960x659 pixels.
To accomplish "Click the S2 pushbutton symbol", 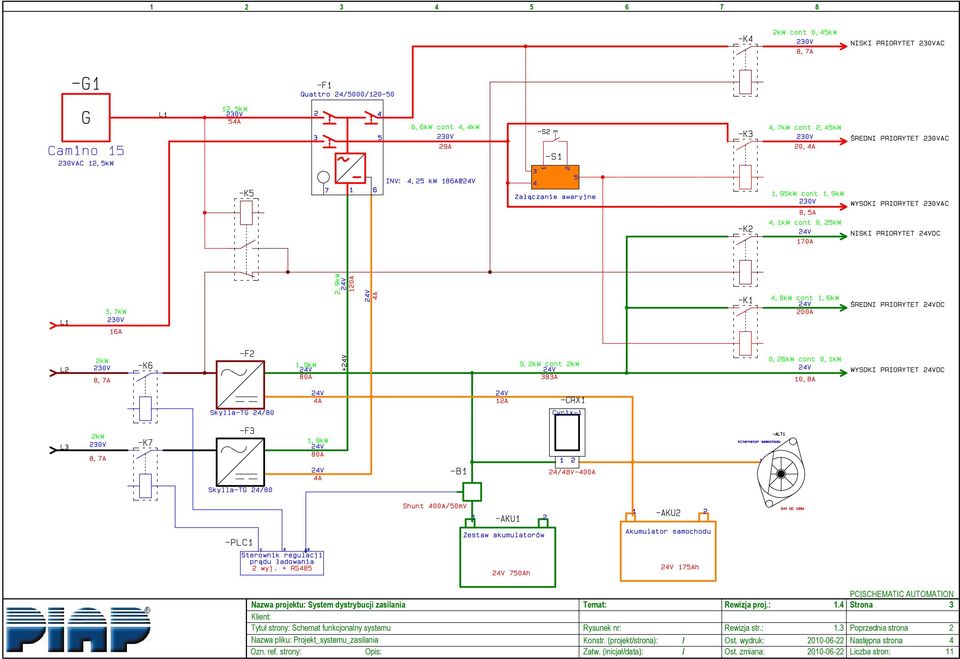I will coord(555,137).
